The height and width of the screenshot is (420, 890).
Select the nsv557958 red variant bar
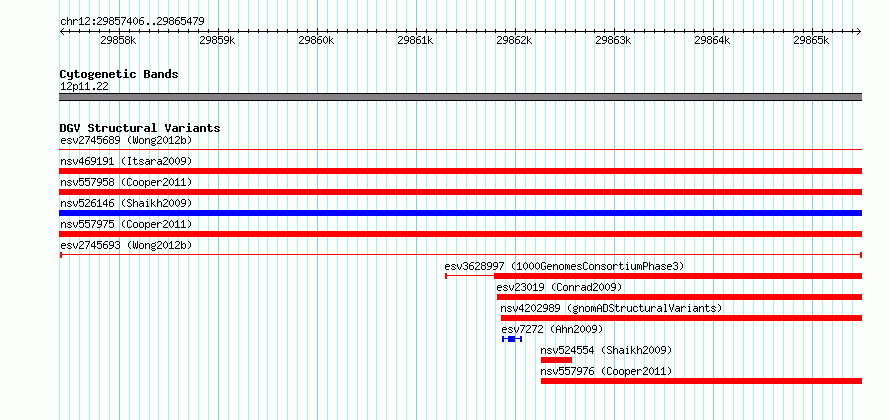461,192
